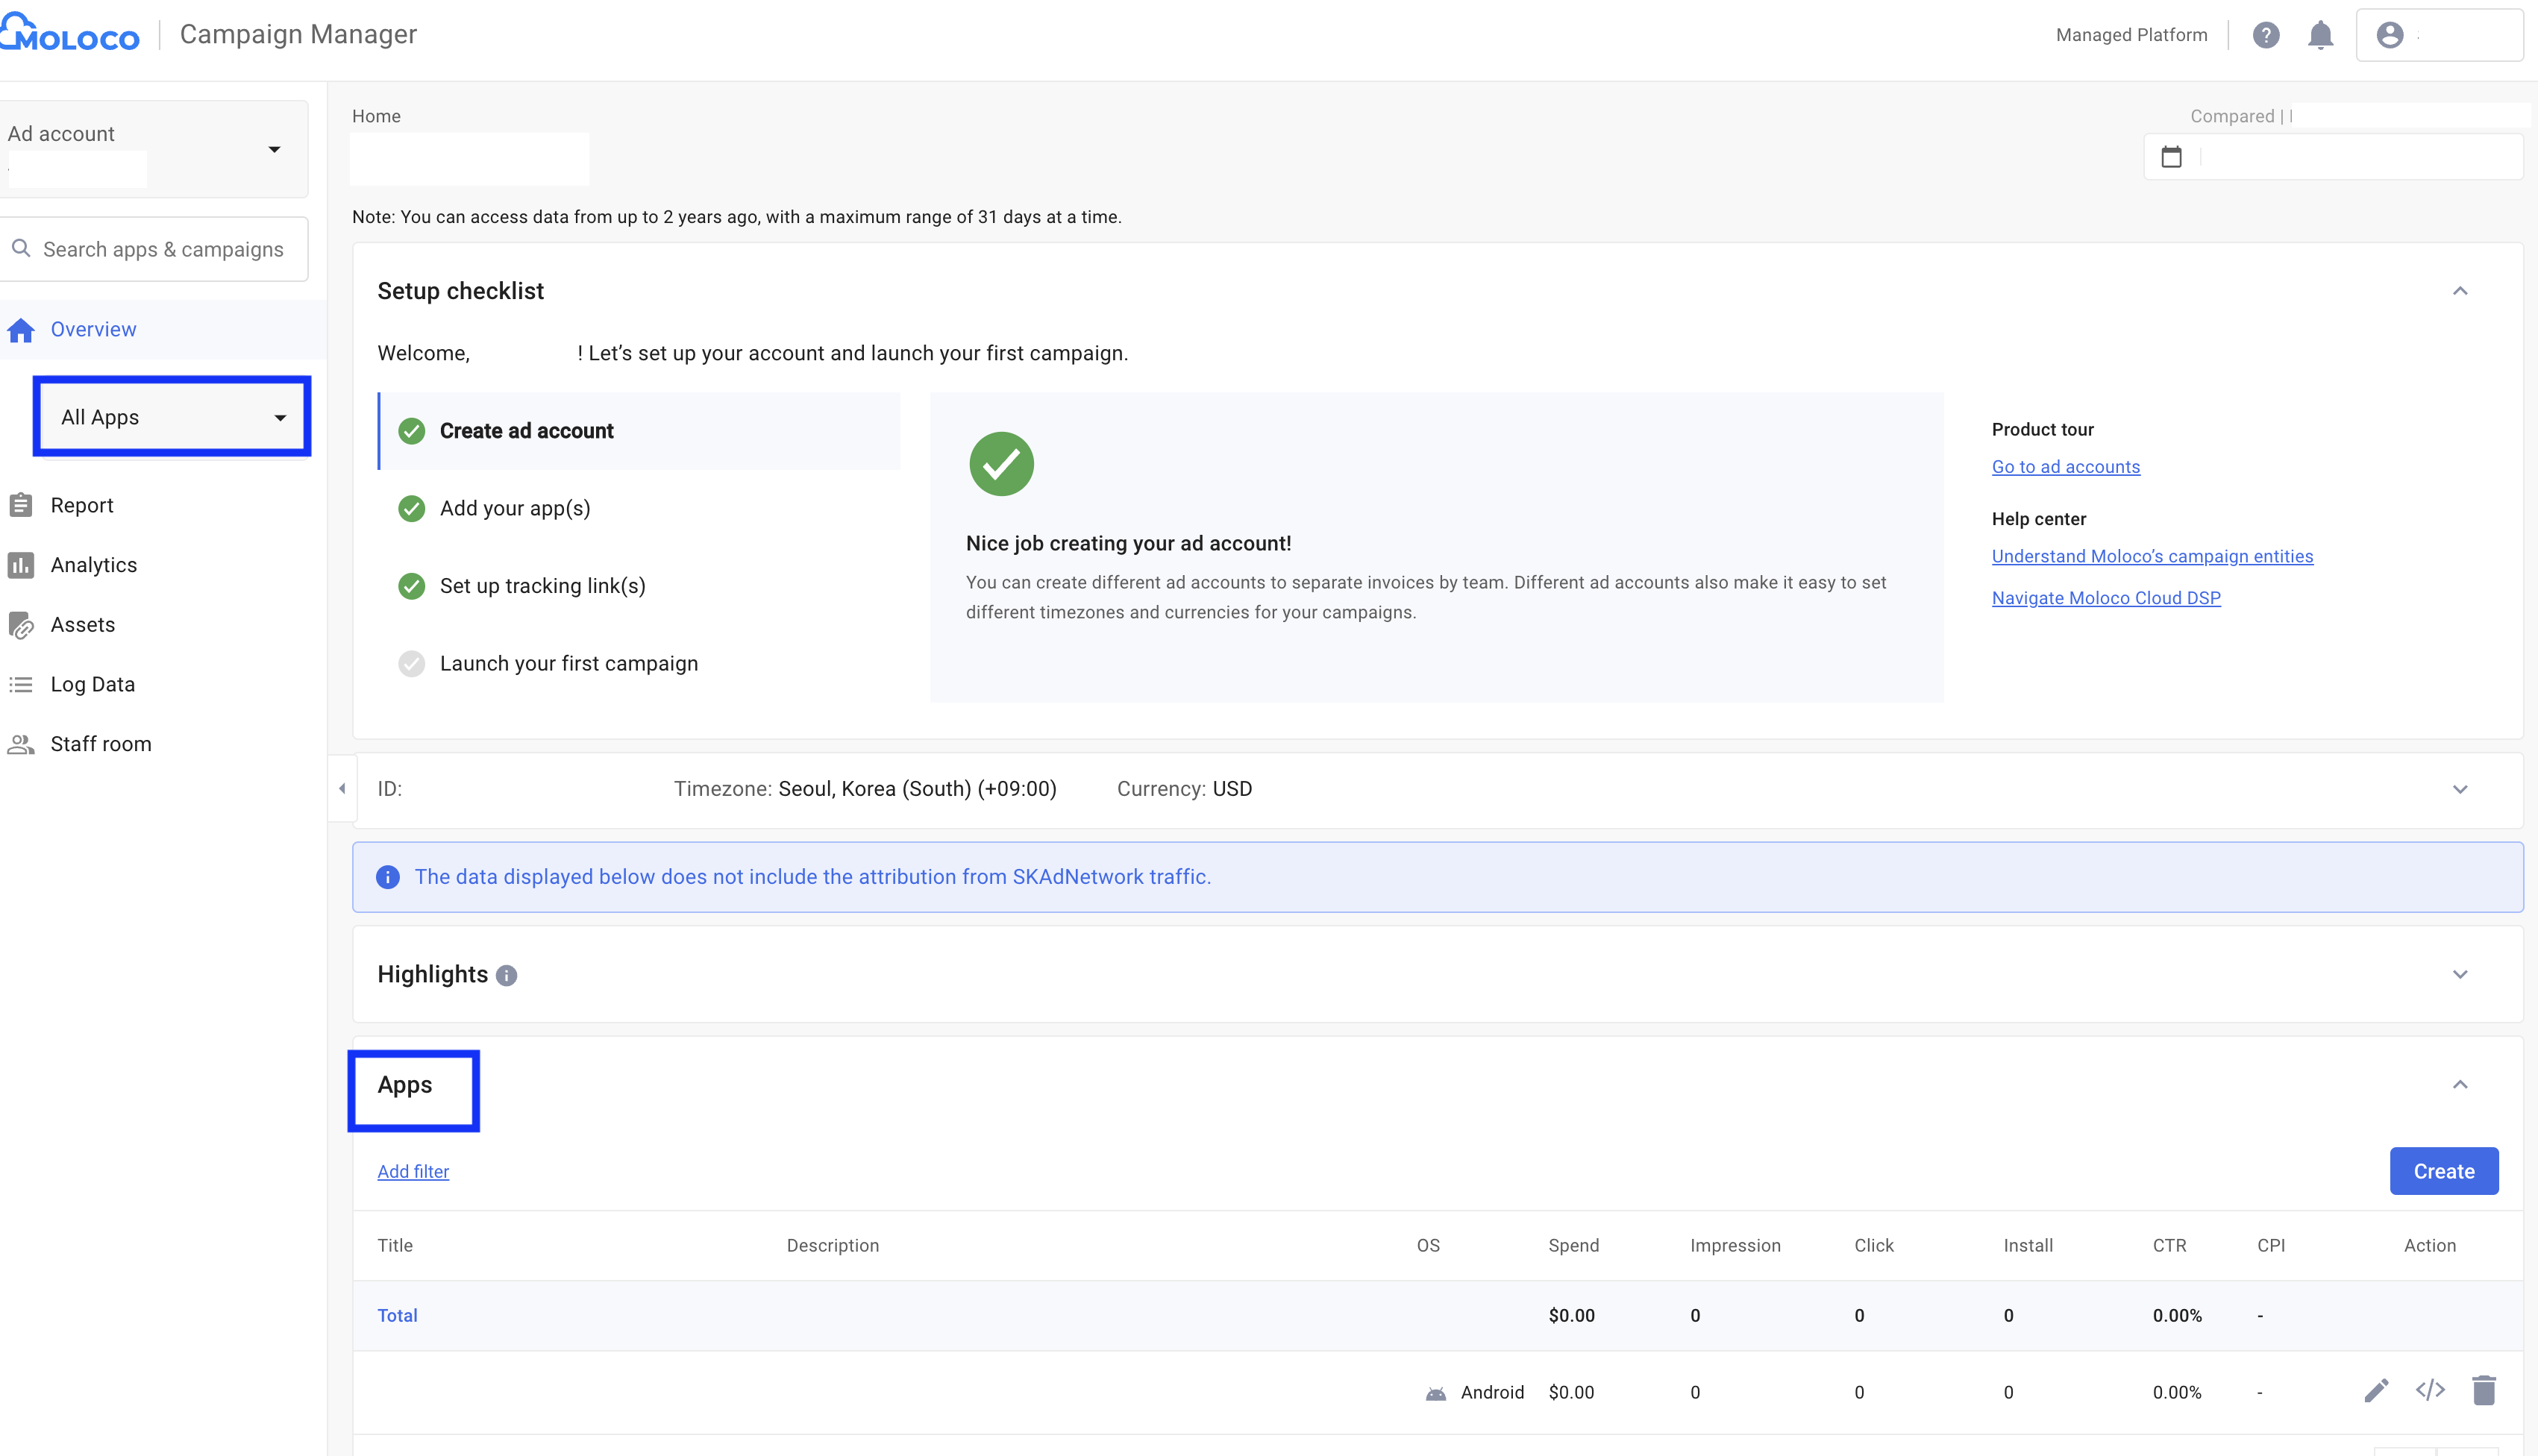
Task: Select the Set up tracking link(s) step
Action: (x=542, y=586)
